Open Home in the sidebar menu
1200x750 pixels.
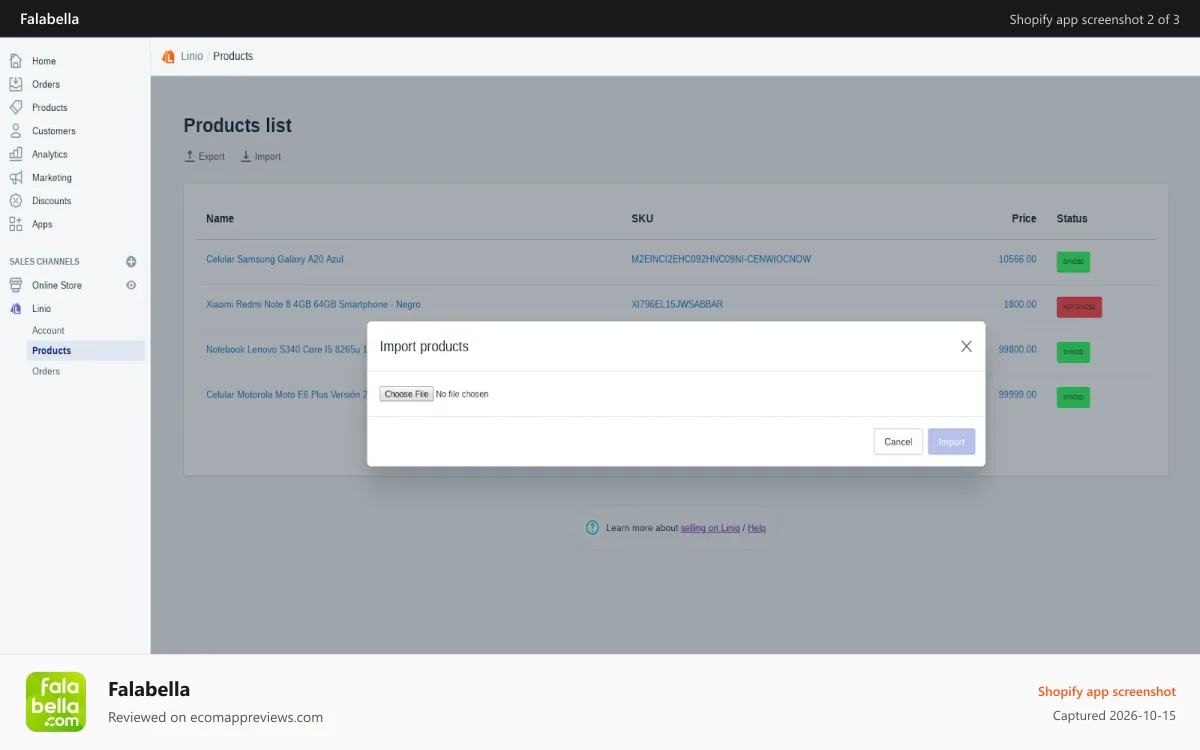(x=44, y=61)
